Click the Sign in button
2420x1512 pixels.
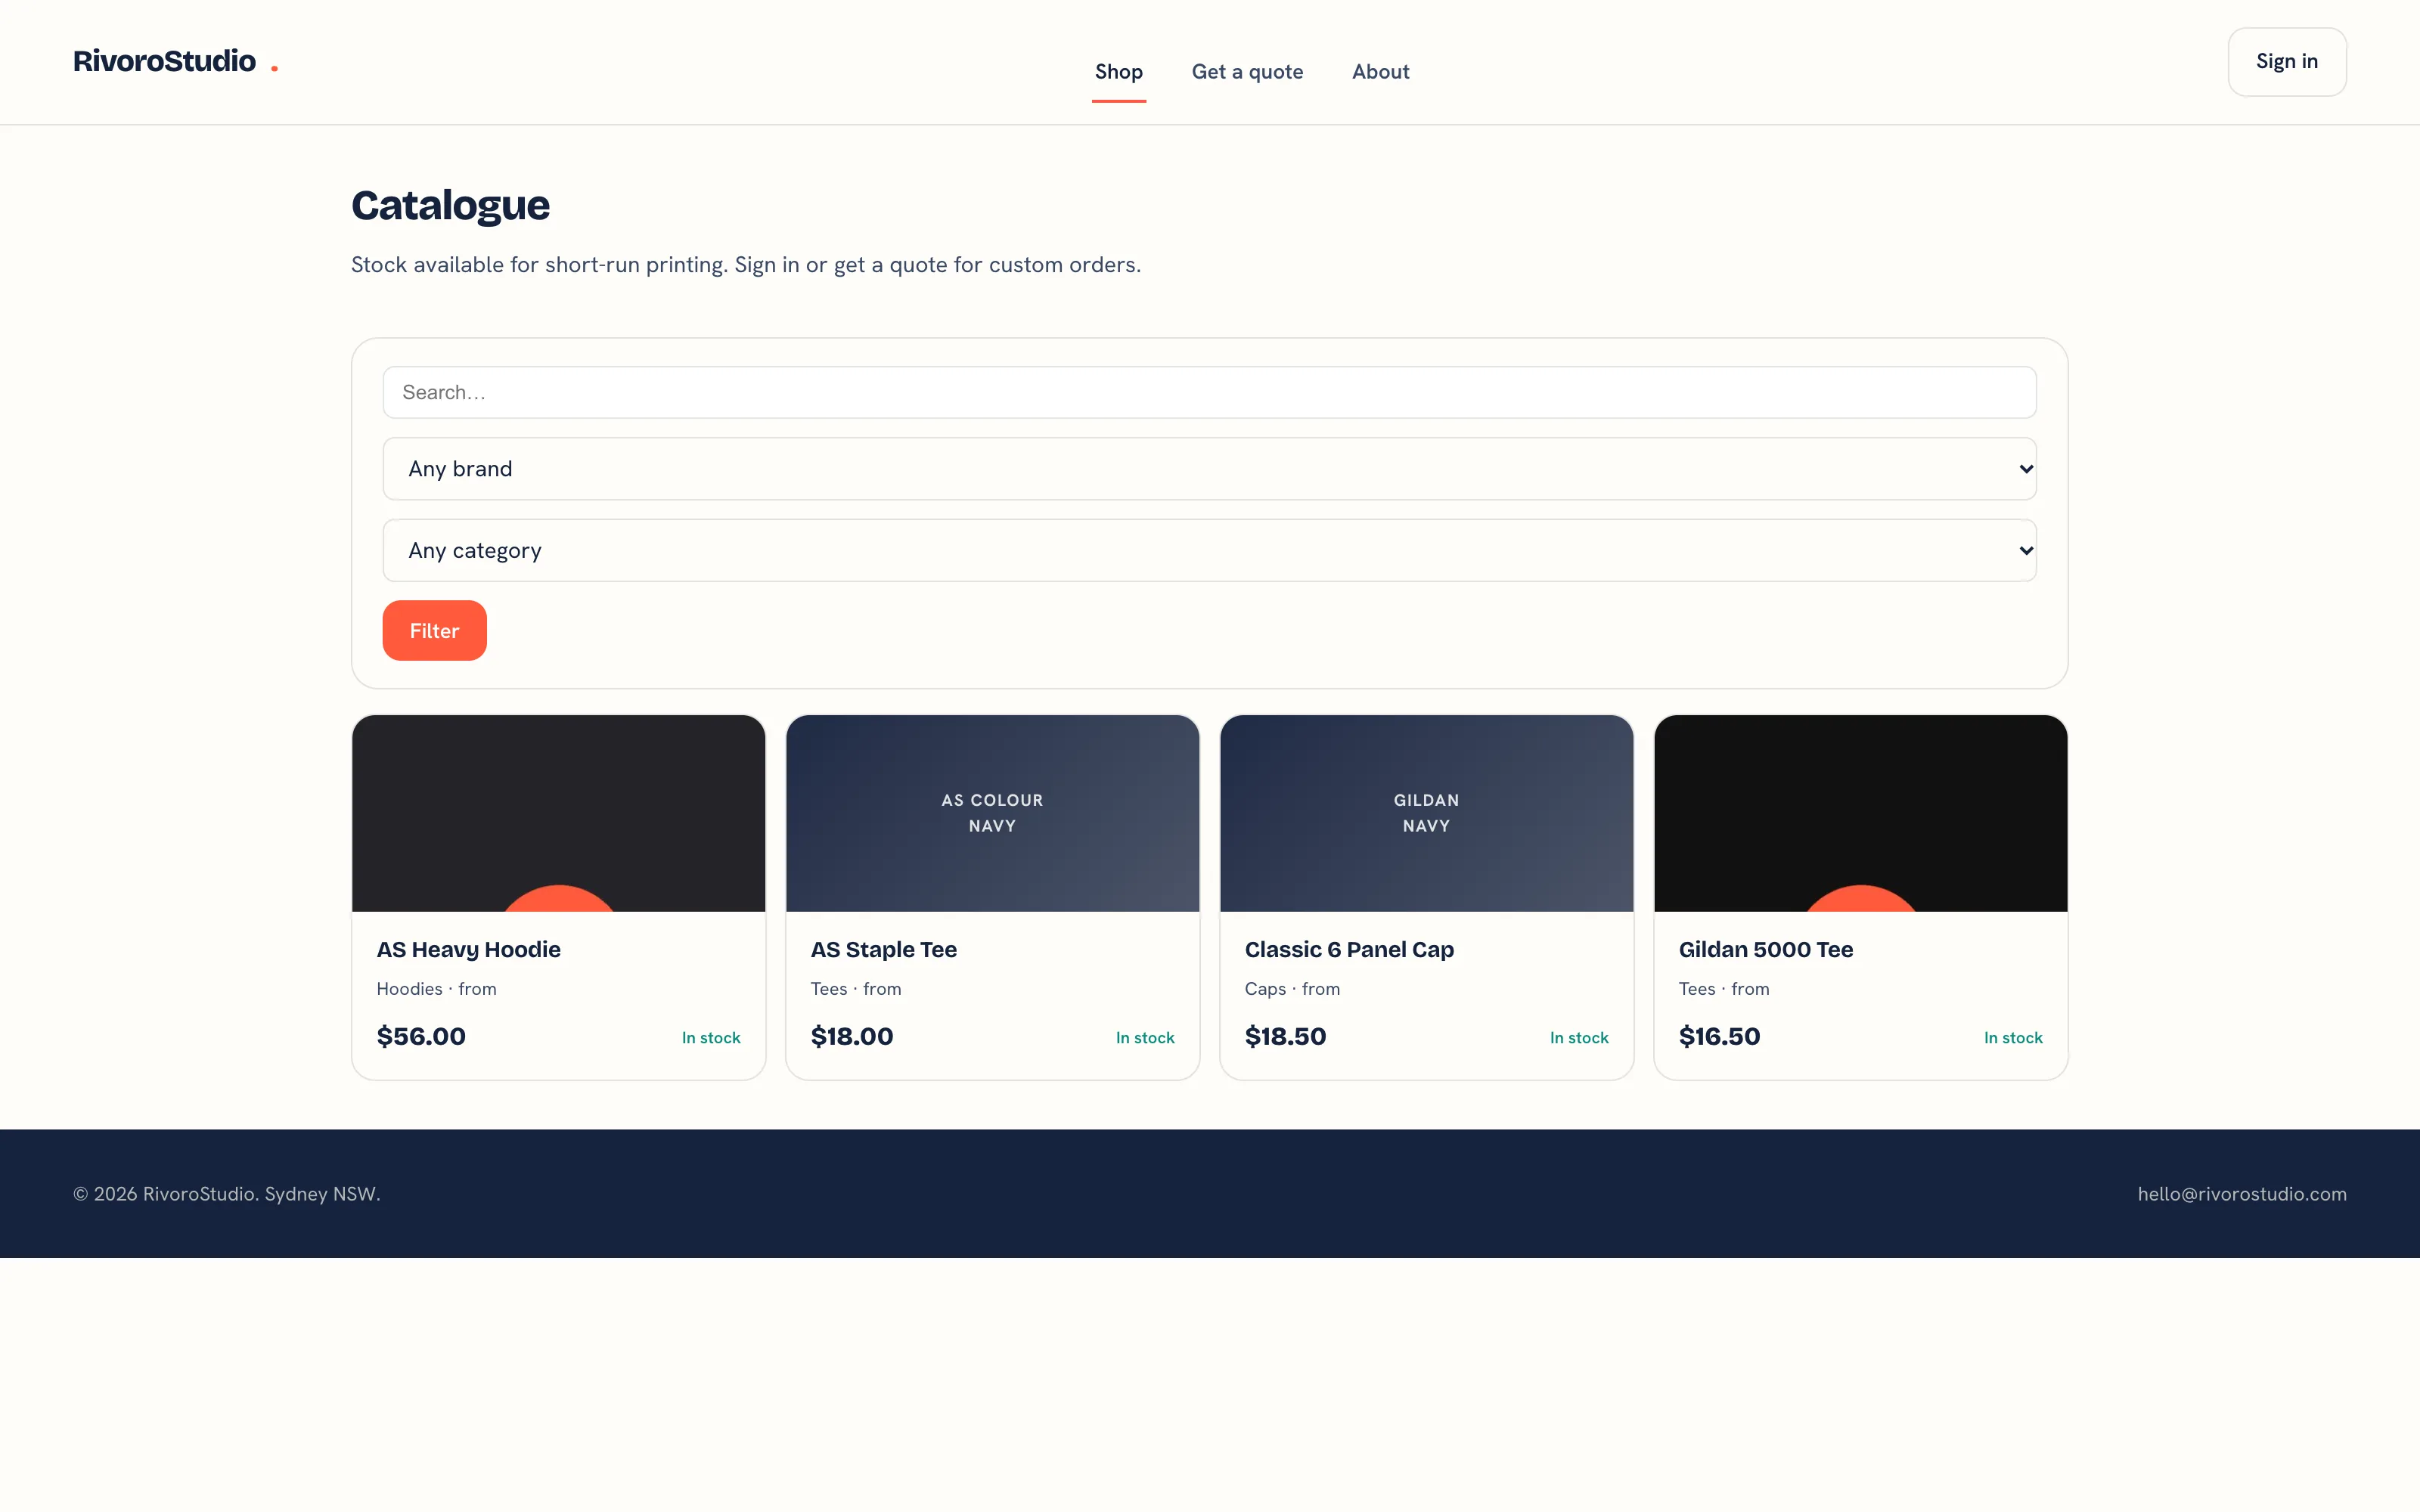(x=2286, y=62)
